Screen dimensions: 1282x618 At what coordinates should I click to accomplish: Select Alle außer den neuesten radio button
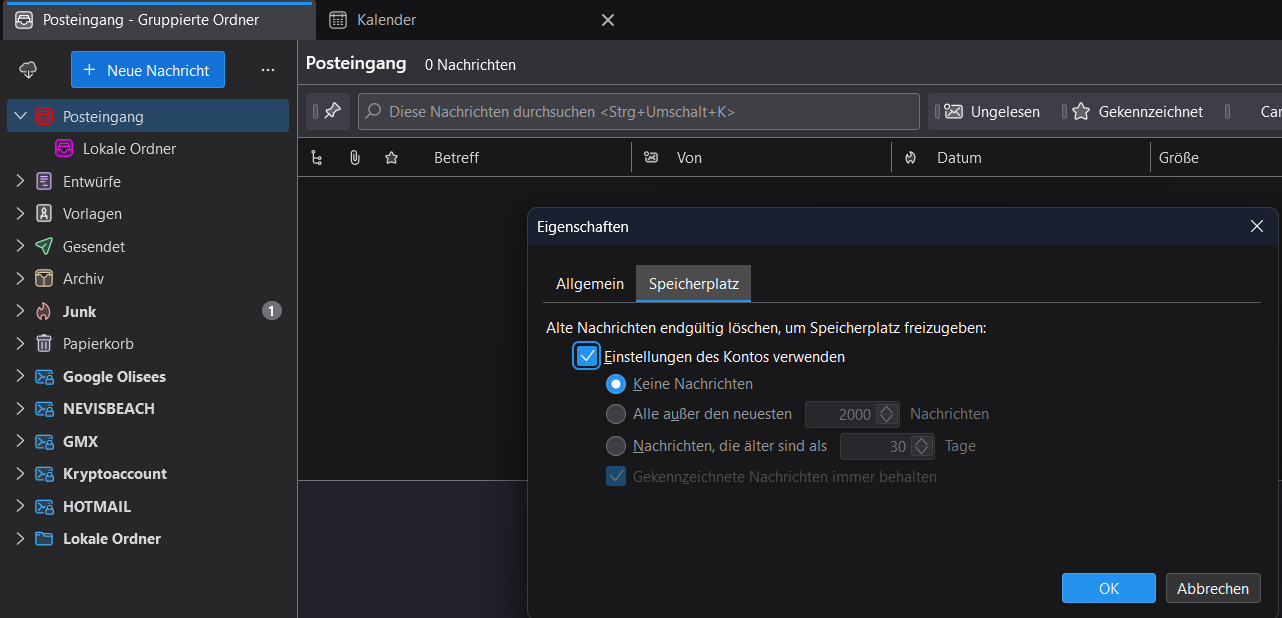point(616,414)
